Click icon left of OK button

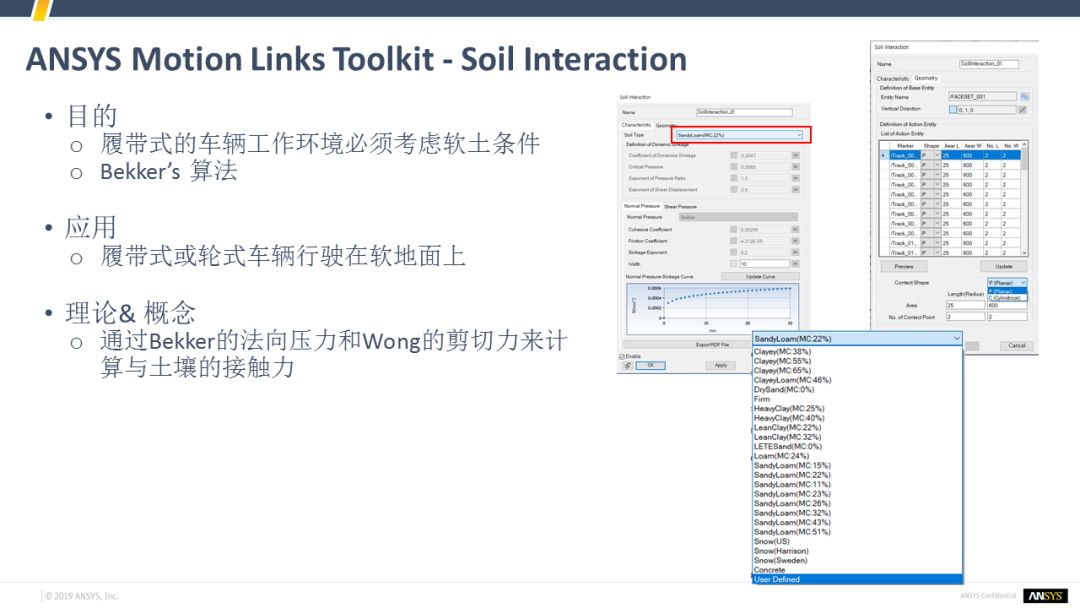(626, 366)
